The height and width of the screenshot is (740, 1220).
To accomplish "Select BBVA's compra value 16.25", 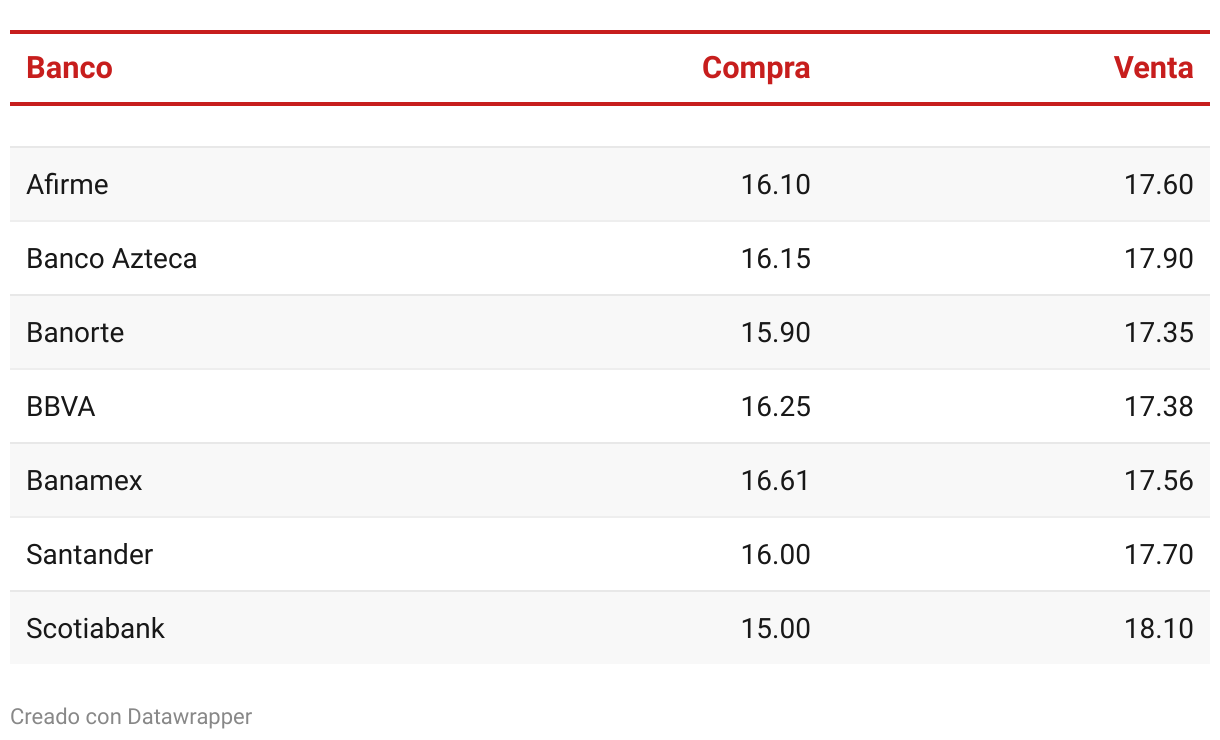I will [776, 407].
